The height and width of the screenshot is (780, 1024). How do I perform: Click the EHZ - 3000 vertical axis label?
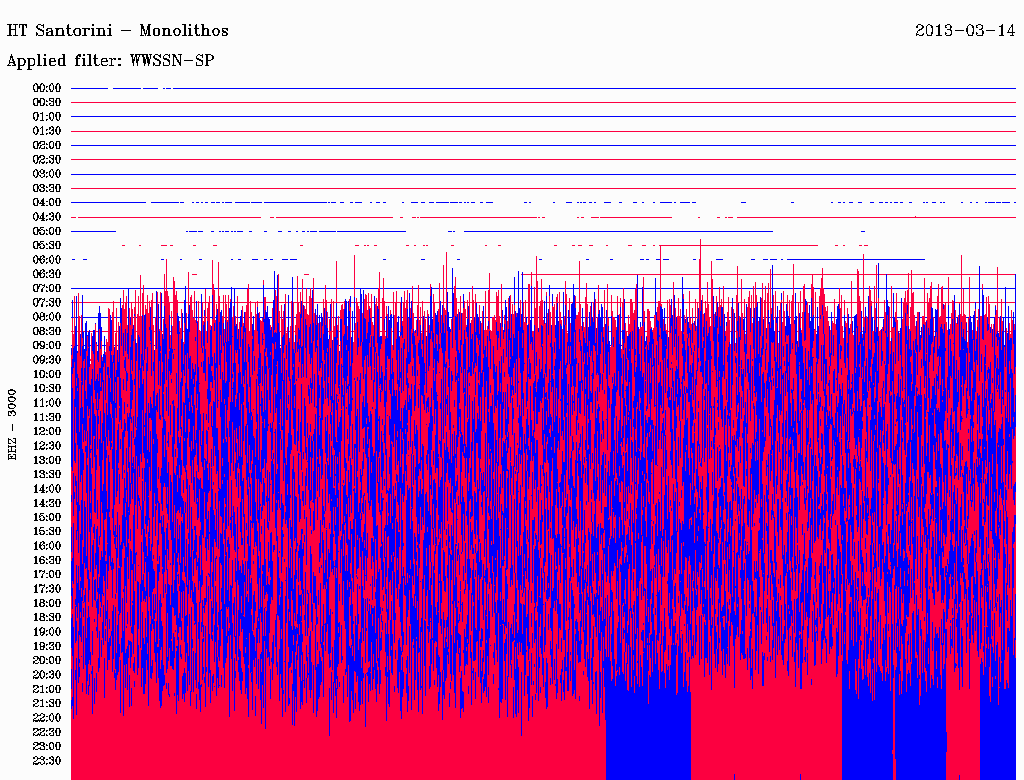click(x=13, y=424)
